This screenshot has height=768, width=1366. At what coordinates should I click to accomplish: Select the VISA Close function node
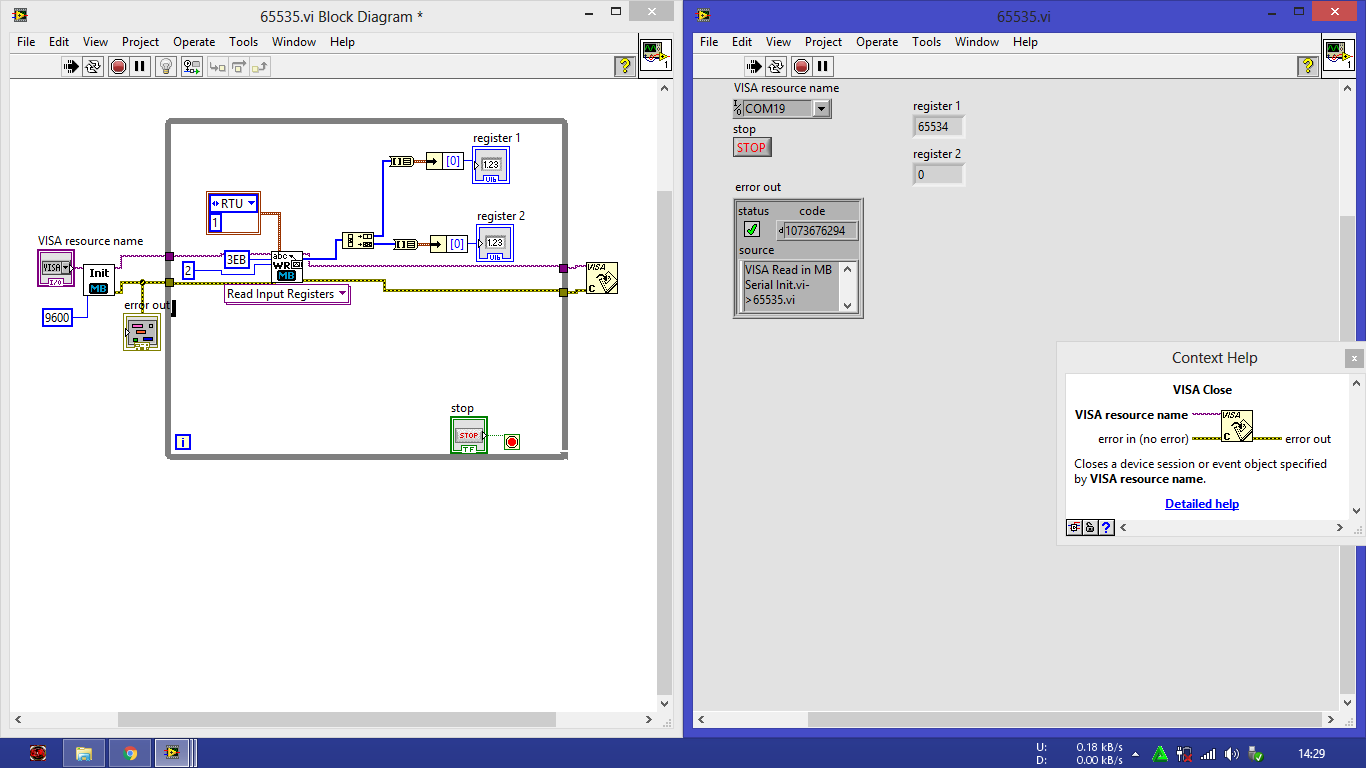(x=602, y=278)
